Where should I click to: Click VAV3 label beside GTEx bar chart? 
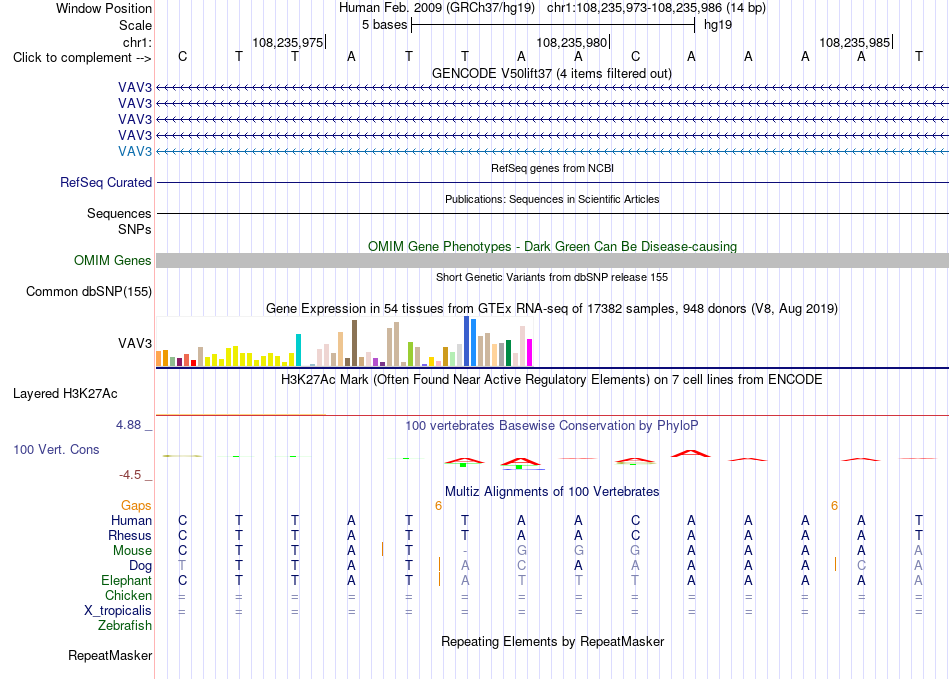(135, 343)
